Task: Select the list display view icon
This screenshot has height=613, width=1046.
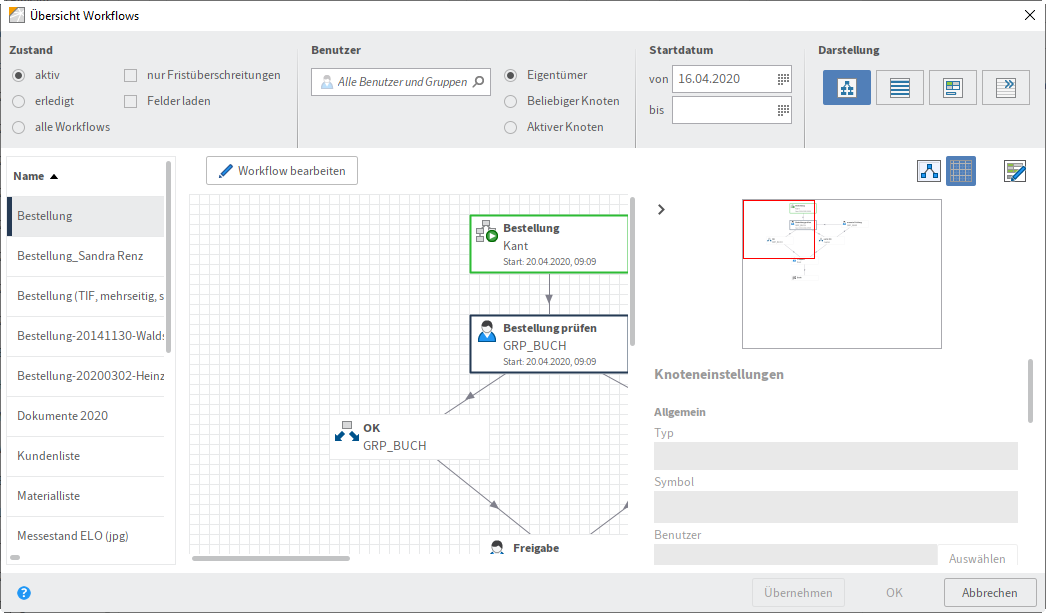Action: click(899, 88)
